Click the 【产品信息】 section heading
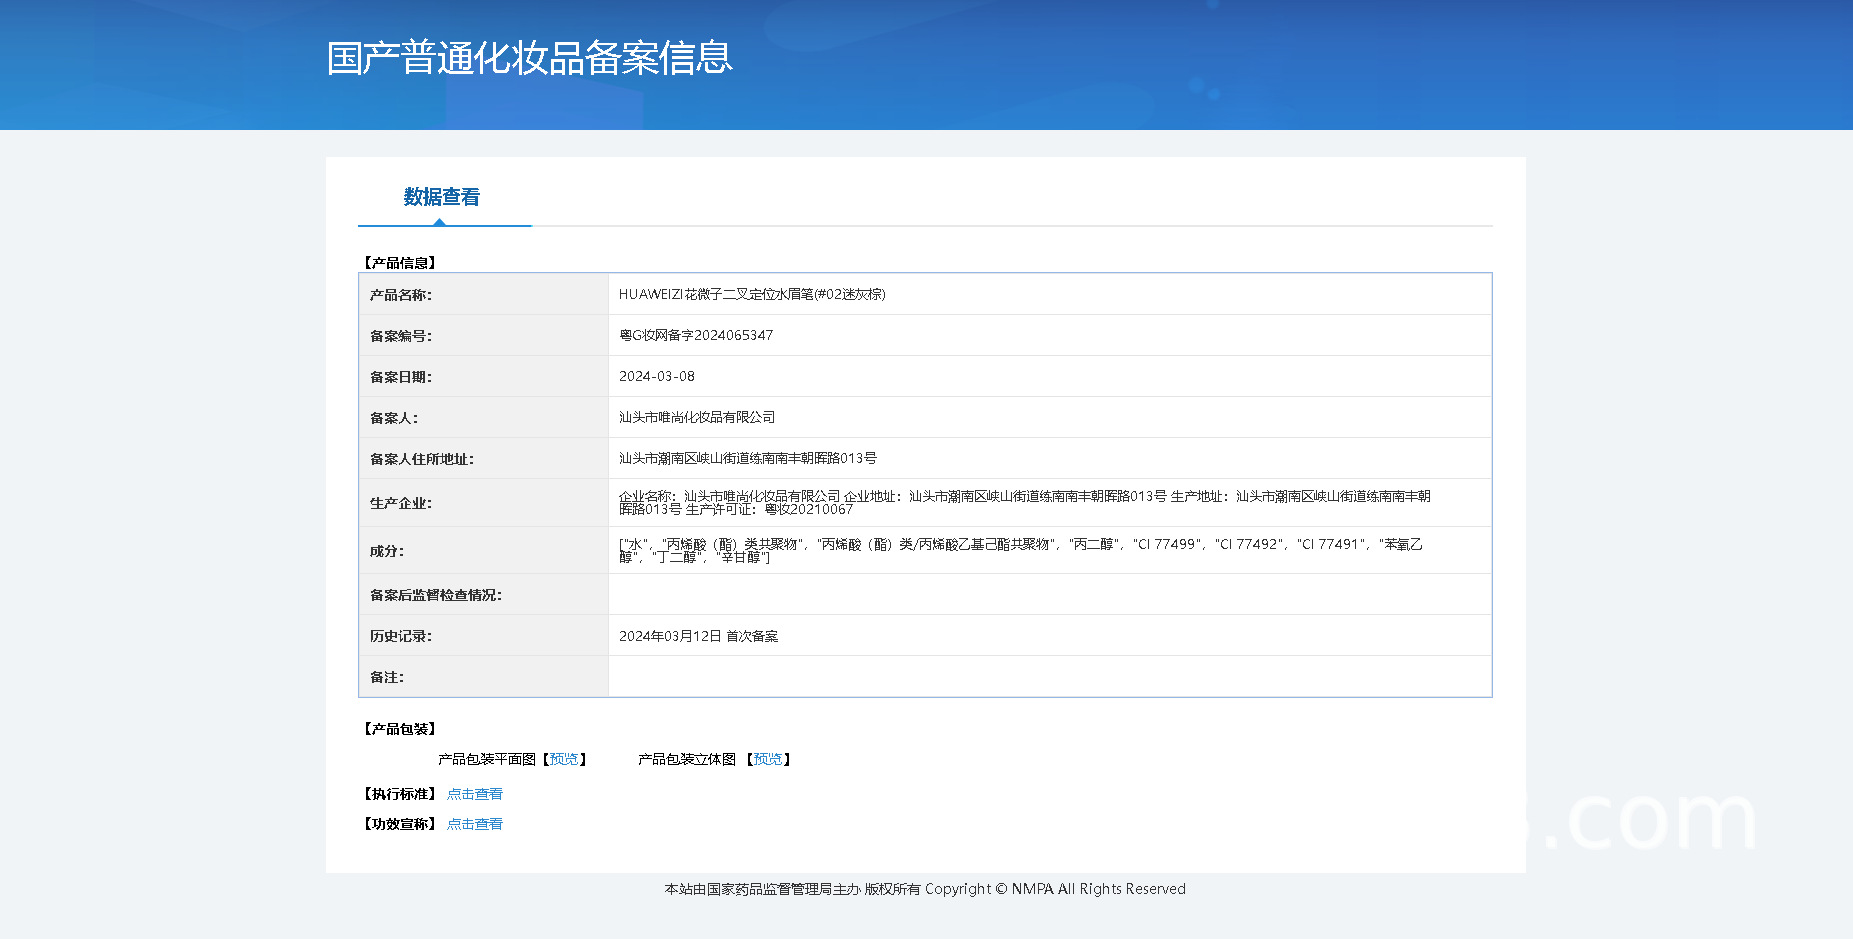 coord(400,263)
